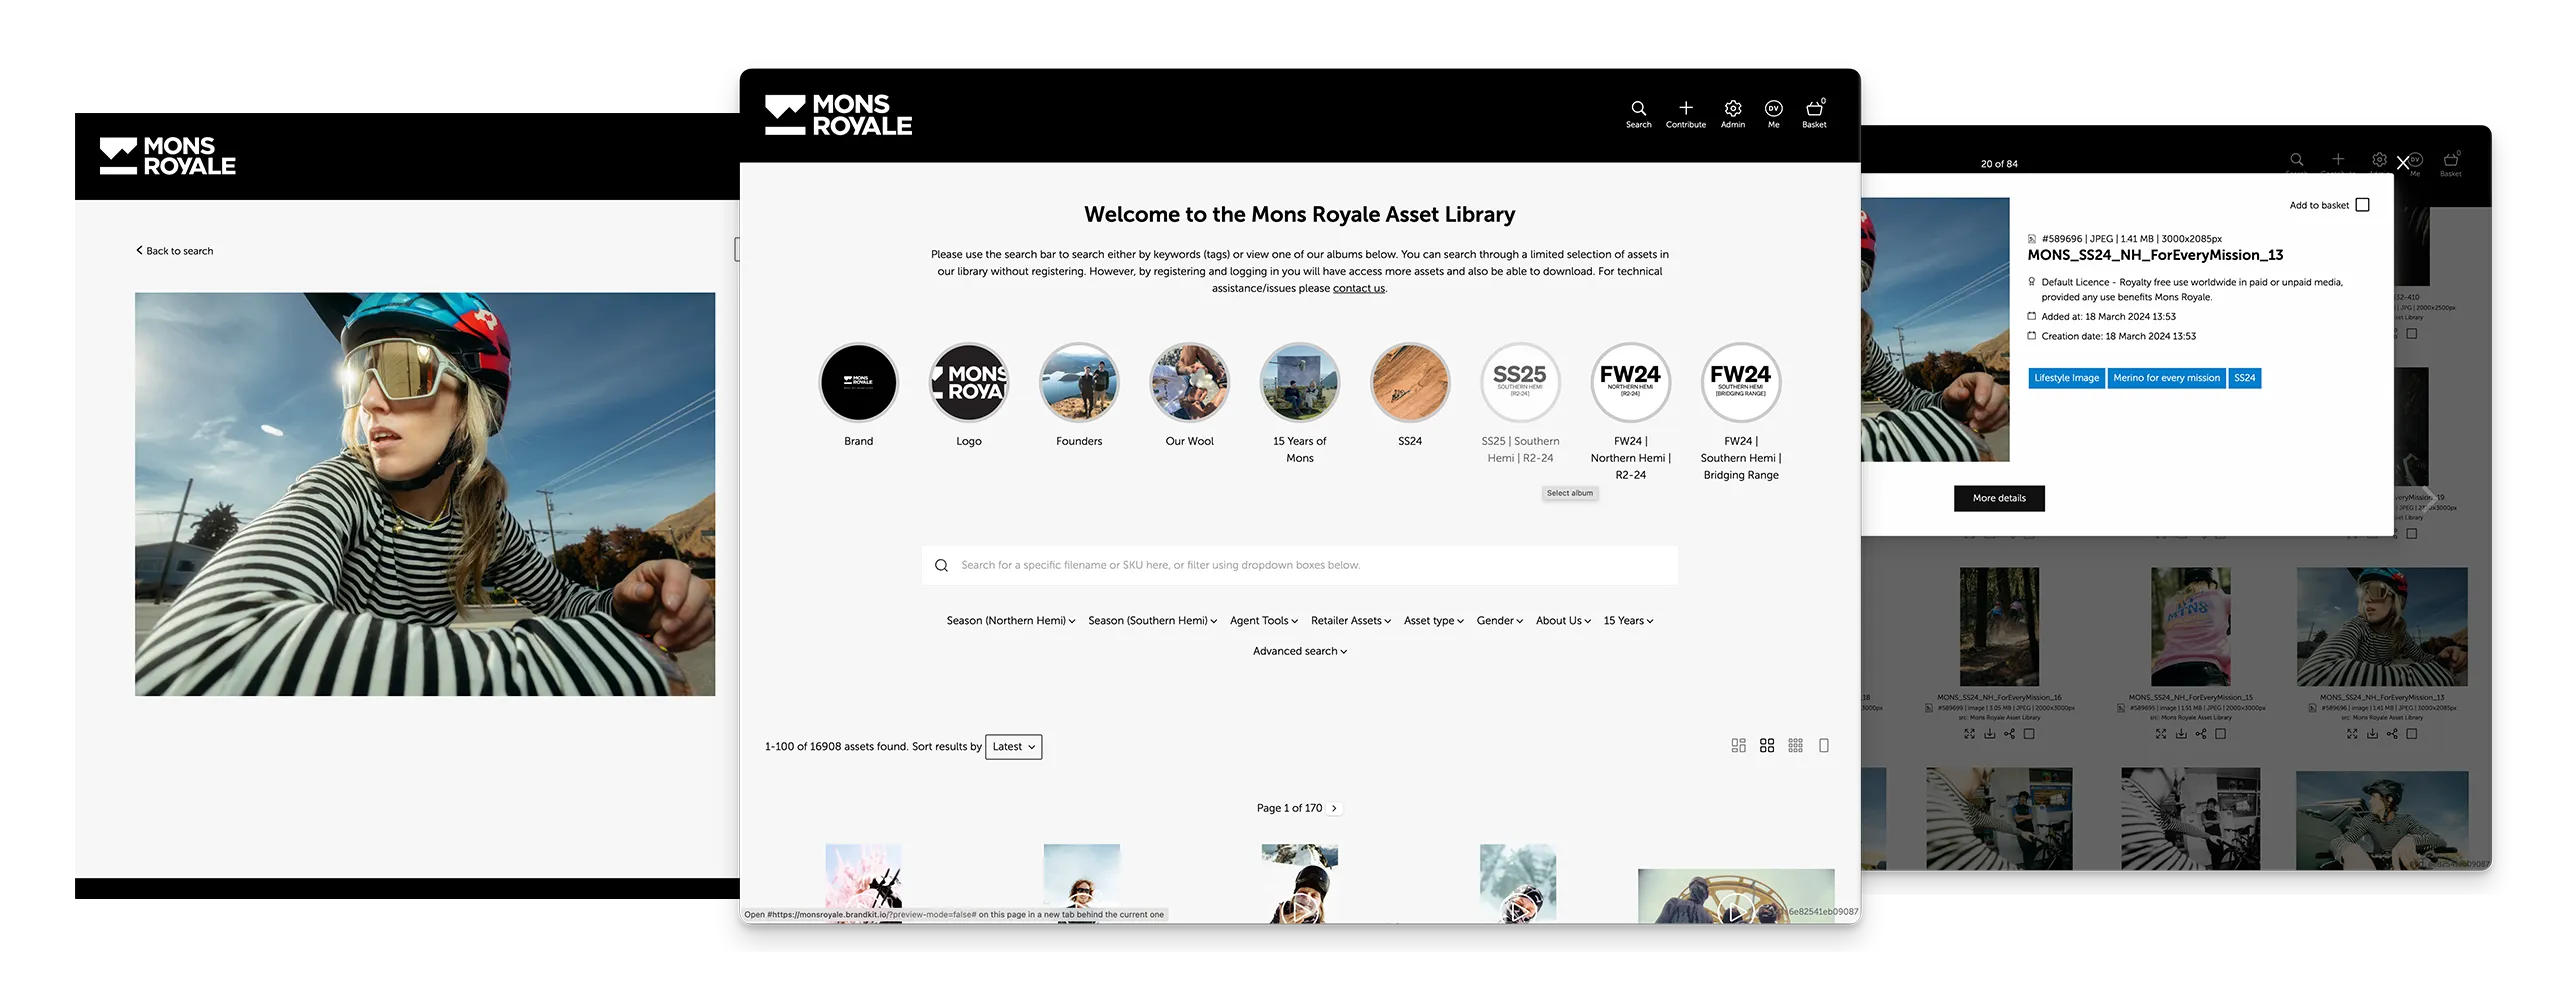This screenshot has width=2560, height=990.
Task: Switch to small nine-tile grid view
Action: click(x=1795, y=746)
